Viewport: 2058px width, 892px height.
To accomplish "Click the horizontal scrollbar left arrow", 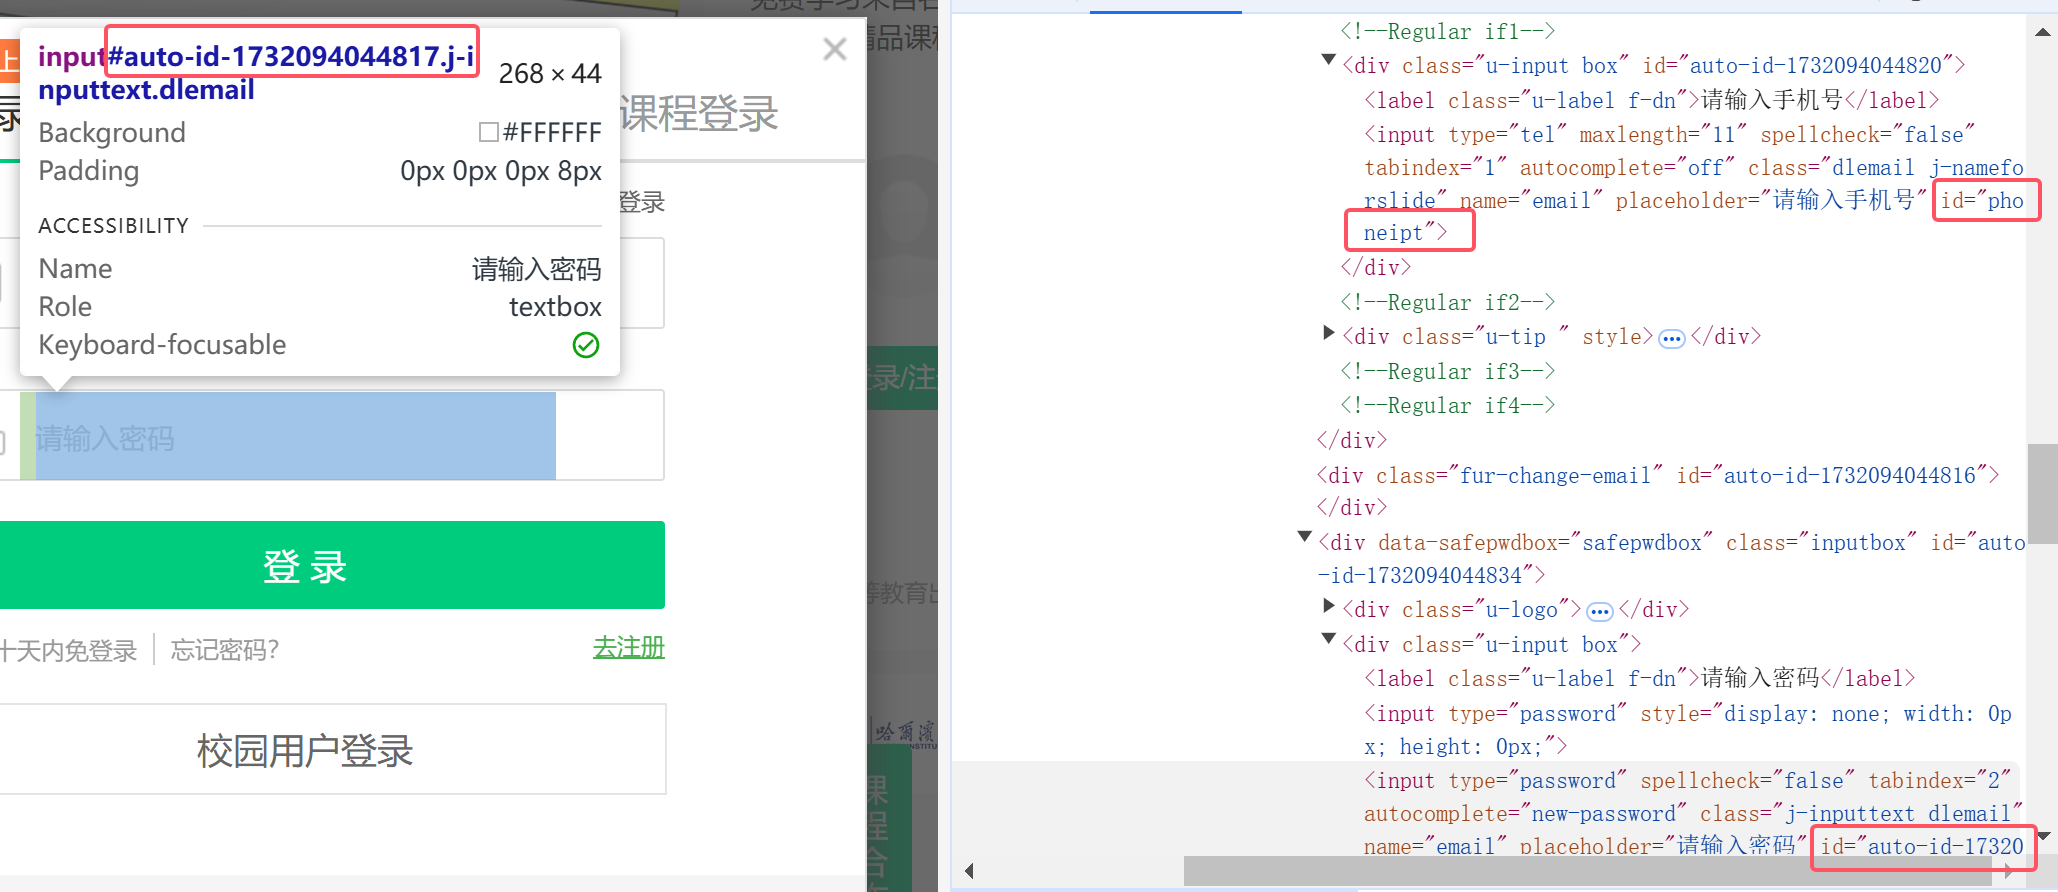I will [968, 871].
